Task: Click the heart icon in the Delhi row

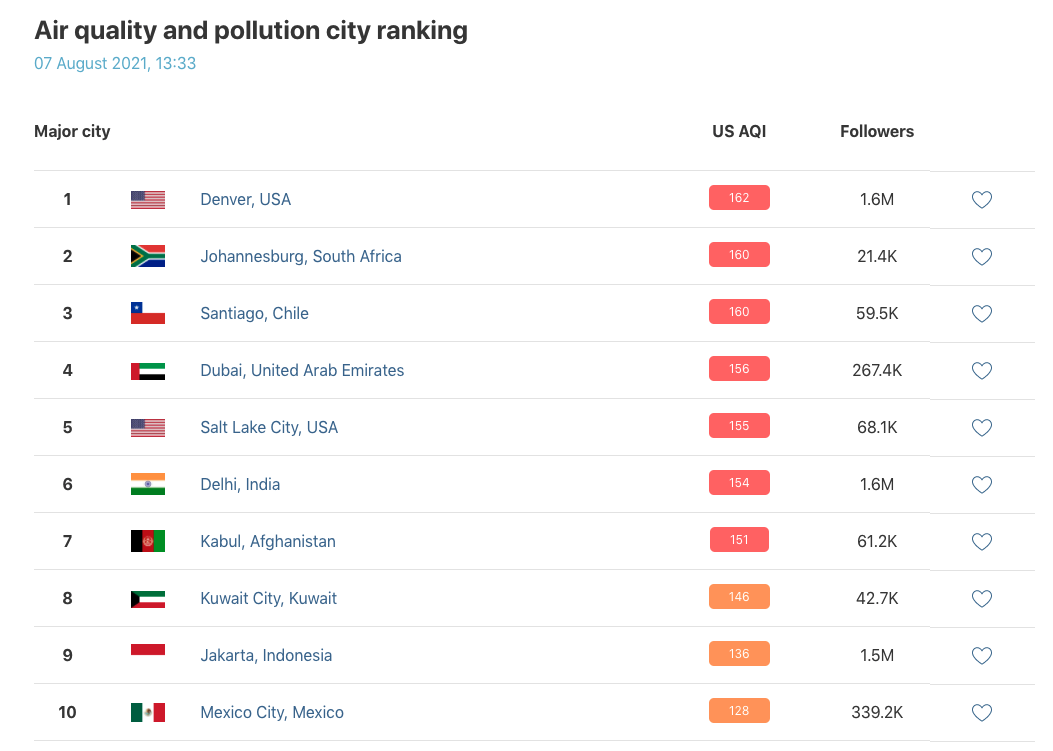Action: point(981,485)
